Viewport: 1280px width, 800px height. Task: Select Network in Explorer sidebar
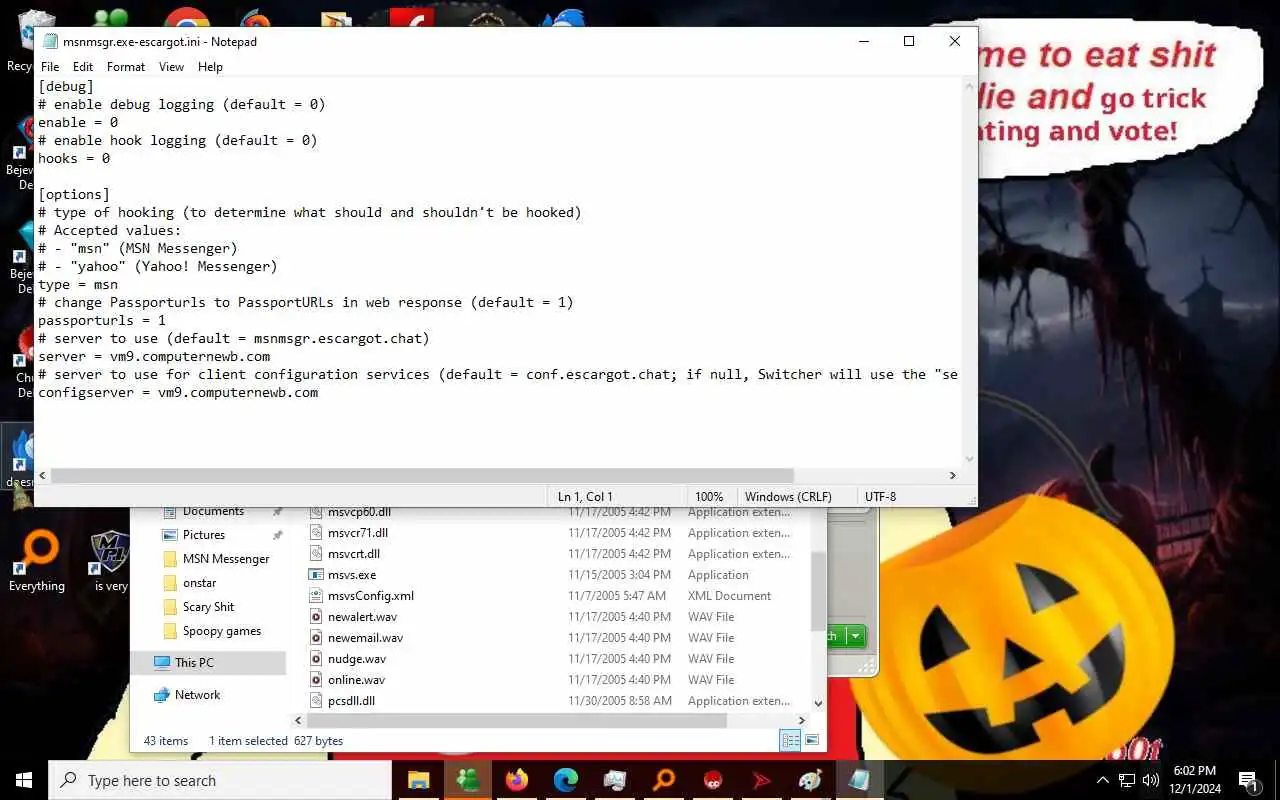click(197, 695)
